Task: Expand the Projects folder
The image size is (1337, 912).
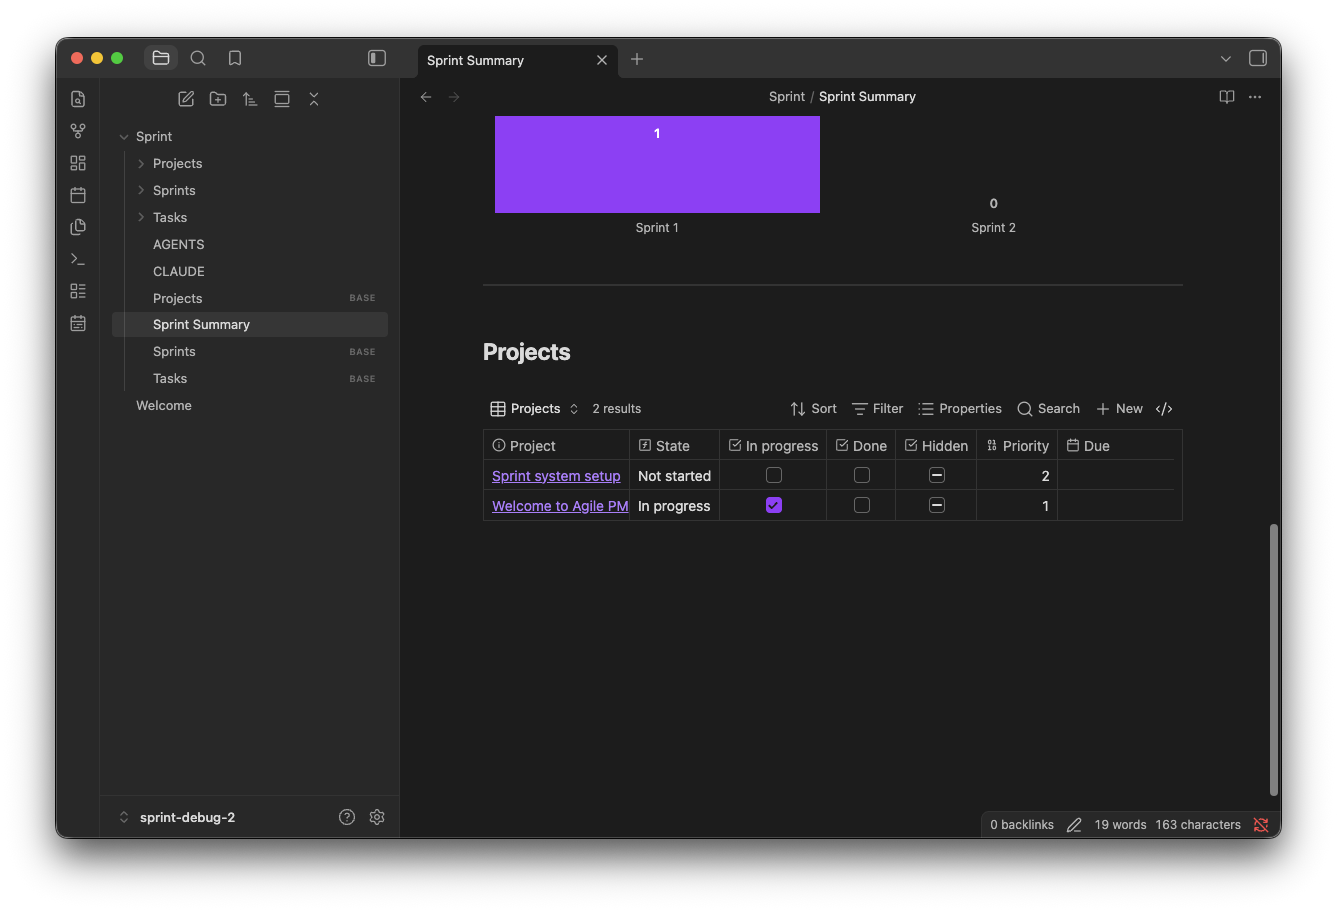Action: pyautogui.click(x=141, y=163)
